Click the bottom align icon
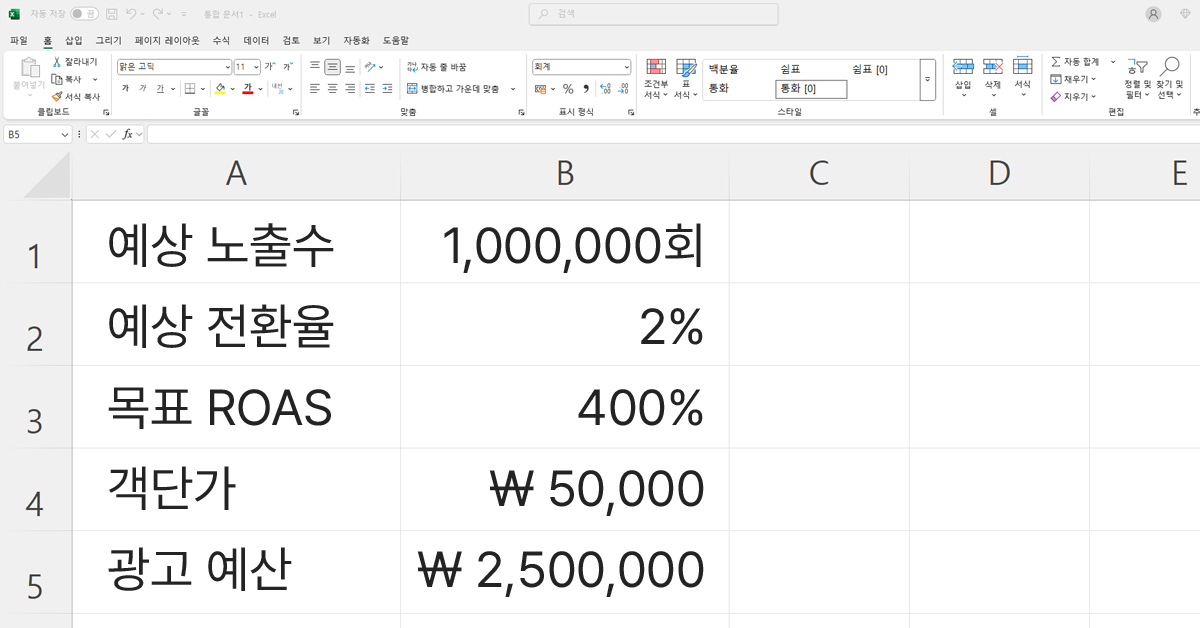Image resolution: width=1200 pixels, height=628 pixels. pos(350,67)
